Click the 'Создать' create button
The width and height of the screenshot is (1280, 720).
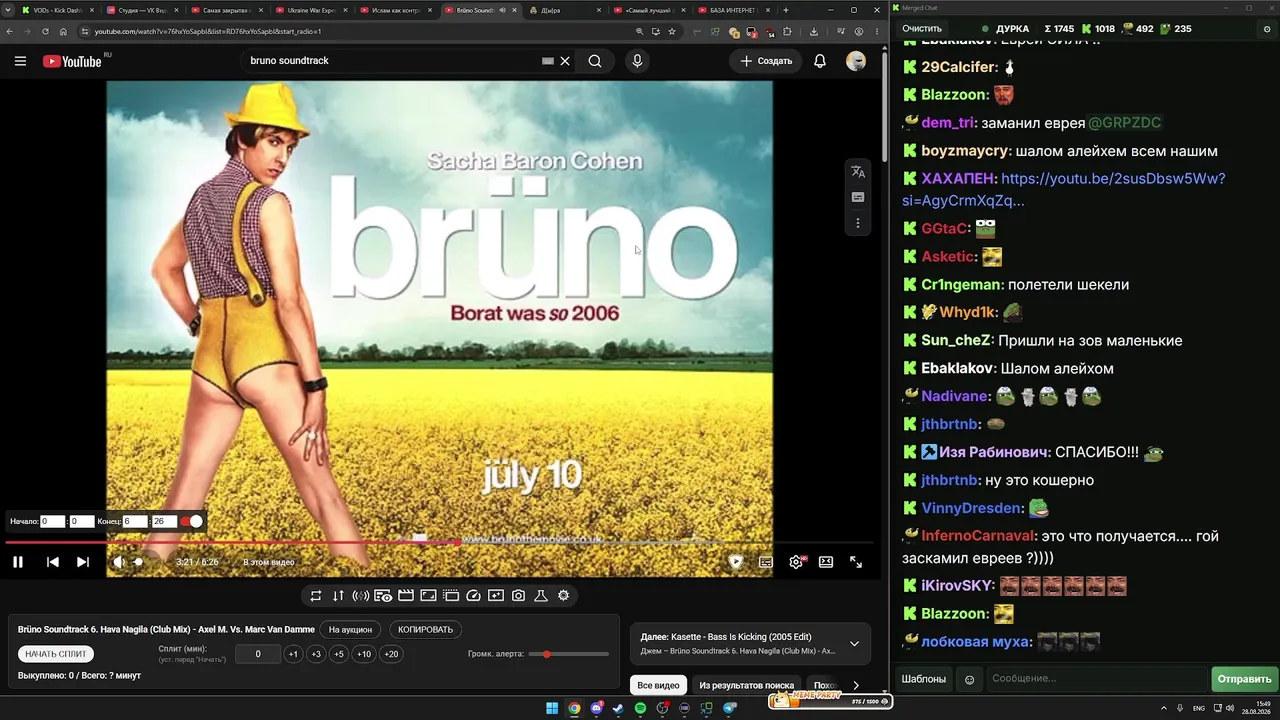coord(766,61)
